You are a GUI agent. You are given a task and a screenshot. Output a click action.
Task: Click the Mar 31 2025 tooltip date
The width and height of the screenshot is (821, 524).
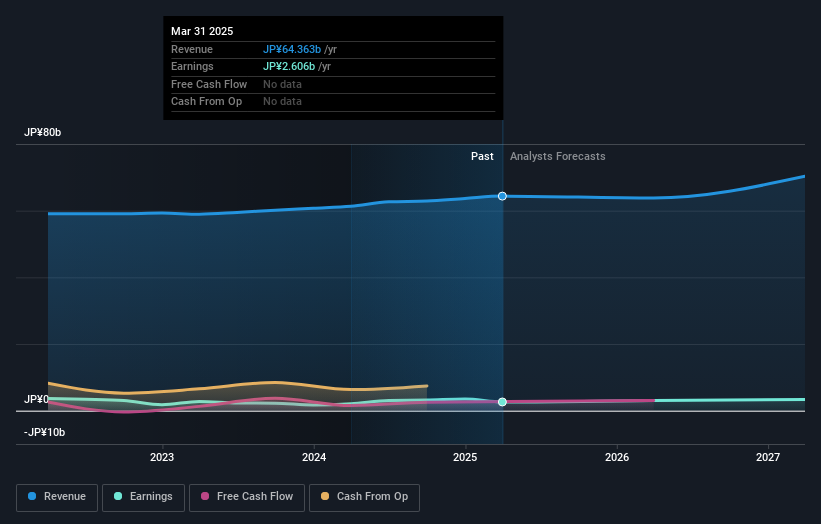pos(202,31)
